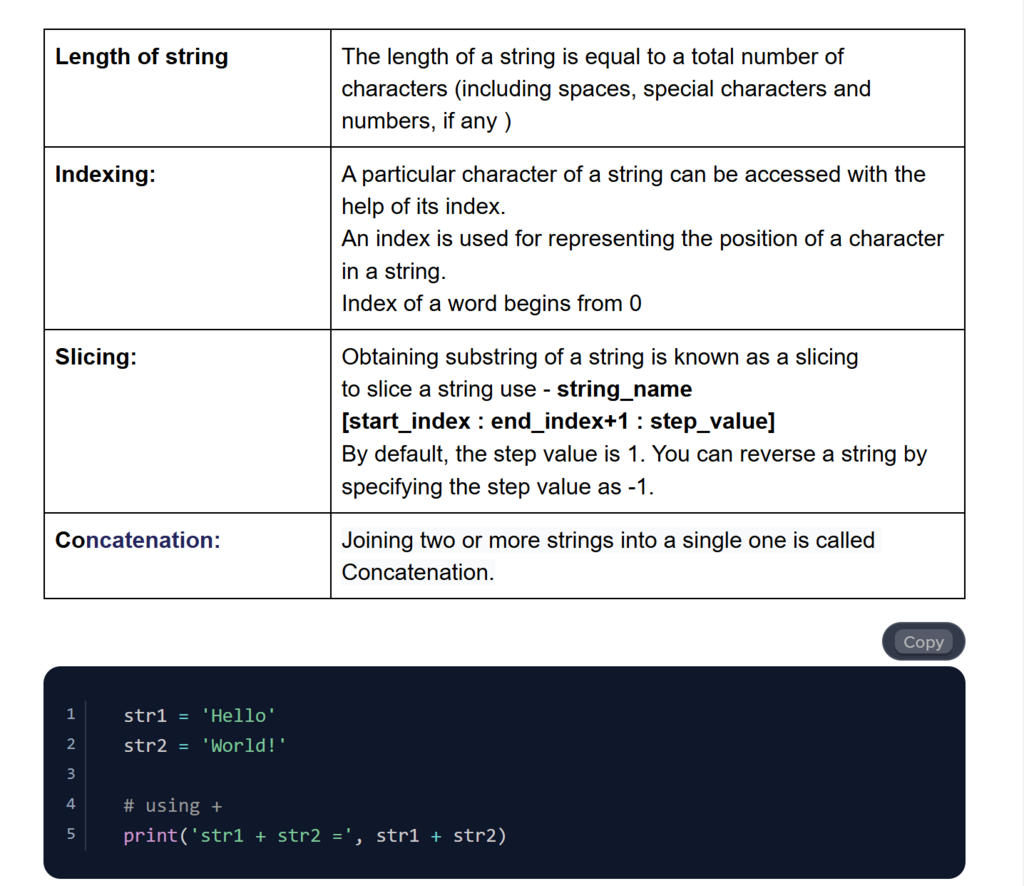Click the 'Indexing:' table heading
This screenshot has width=1024, height=886.
[105, 174]
